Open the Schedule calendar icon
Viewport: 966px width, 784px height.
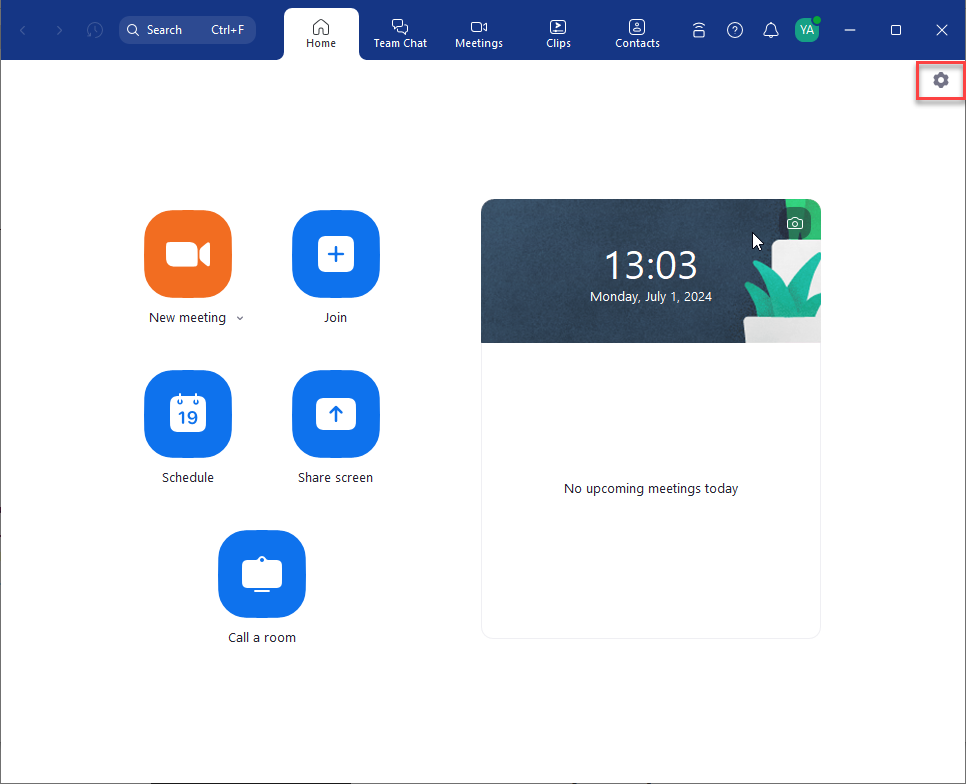188,414
